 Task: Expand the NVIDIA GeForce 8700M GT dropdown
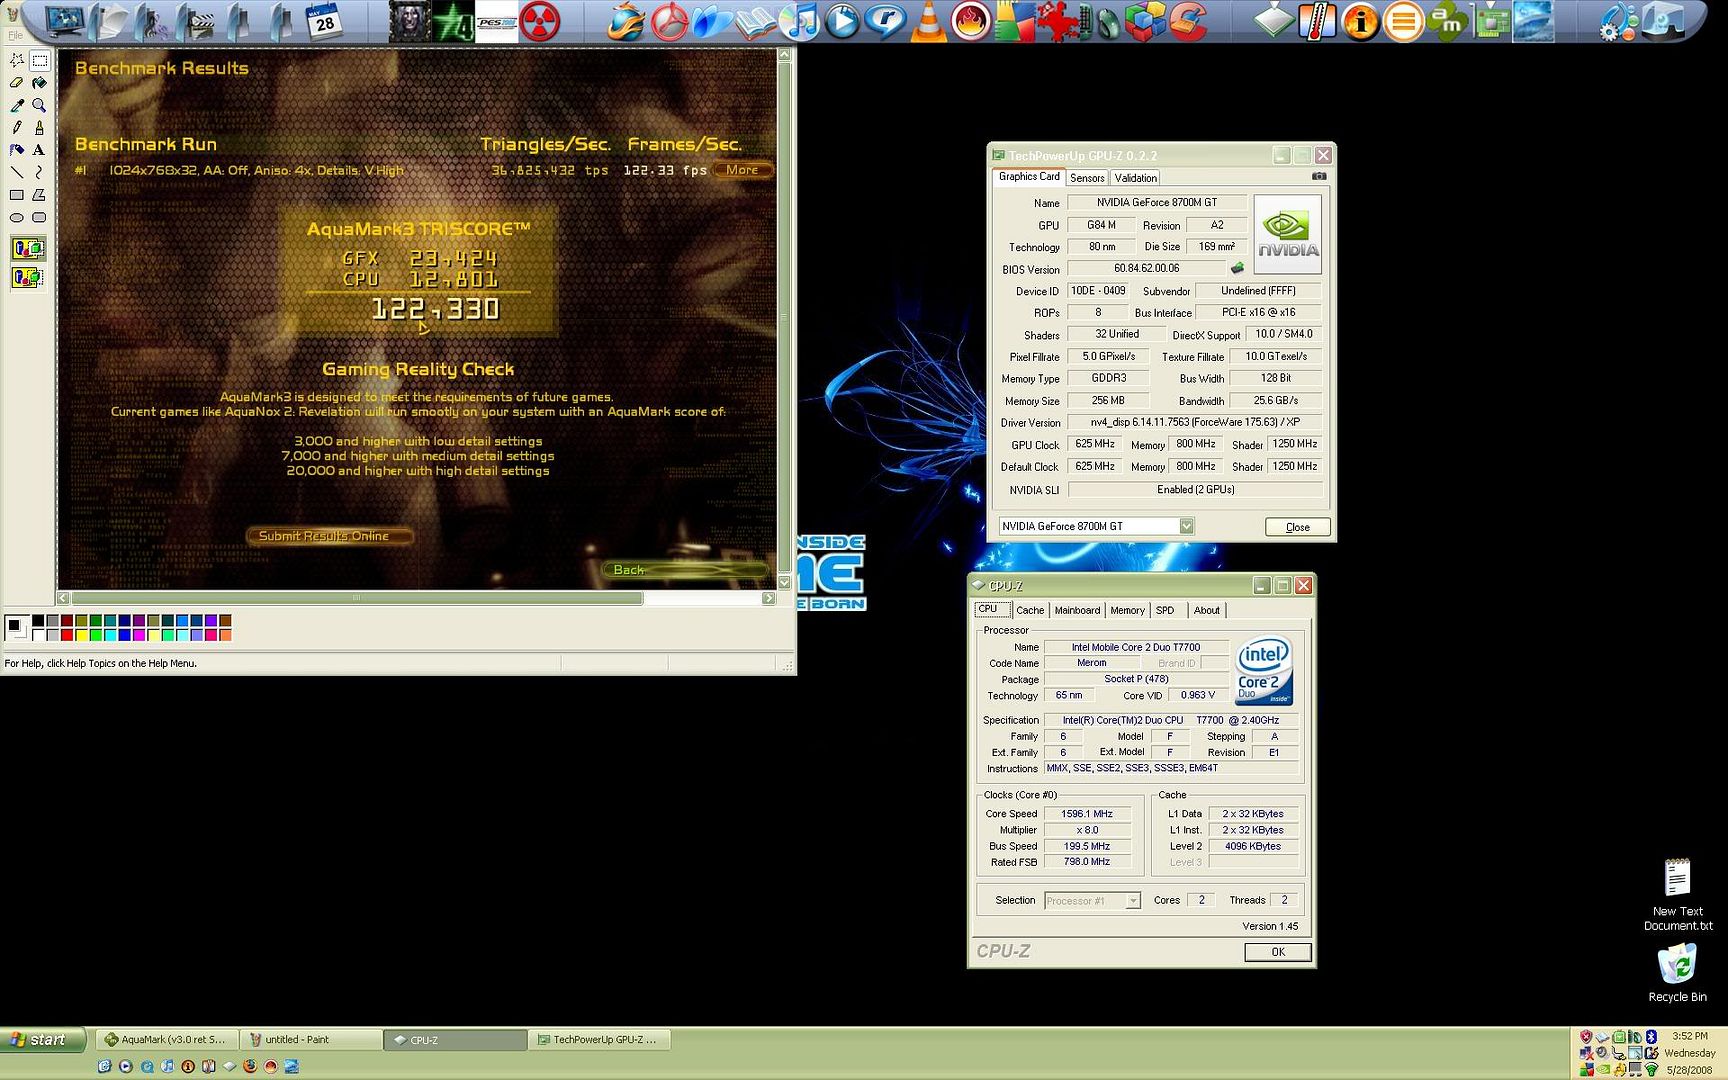click(x=1186, y=526)
